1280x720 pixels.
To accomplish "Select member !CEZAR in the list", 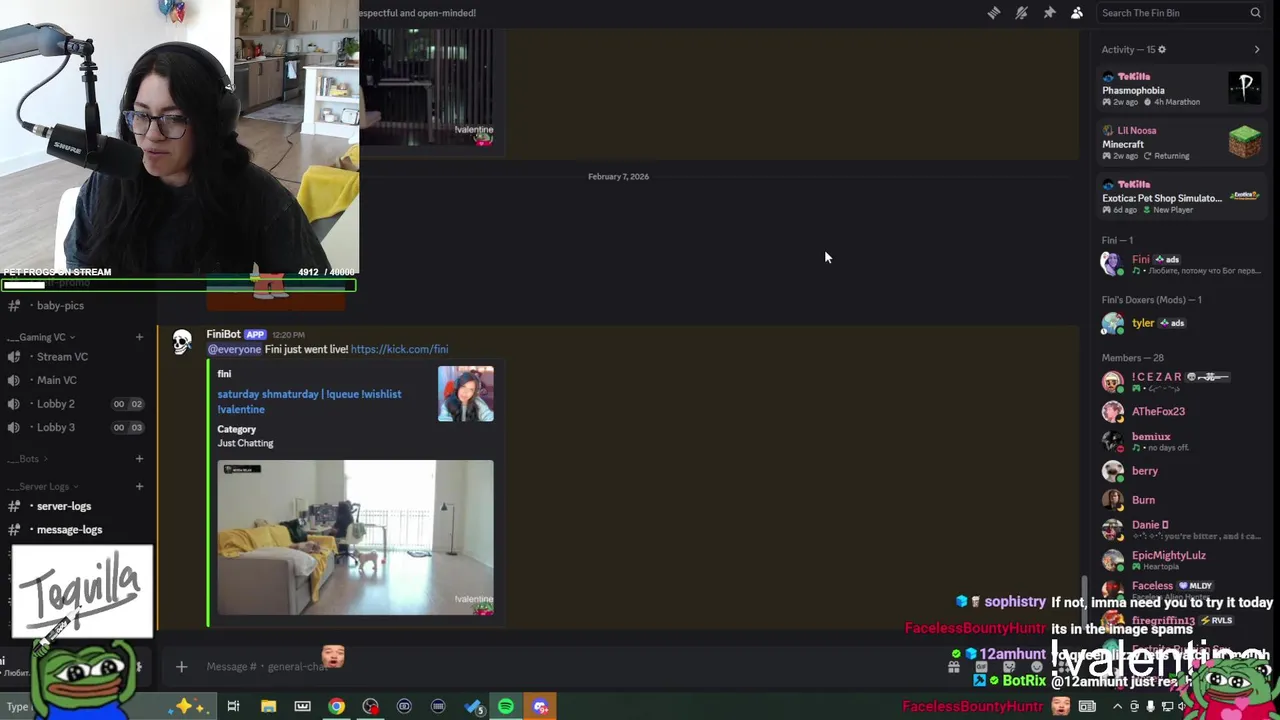I will [1180, 381].
